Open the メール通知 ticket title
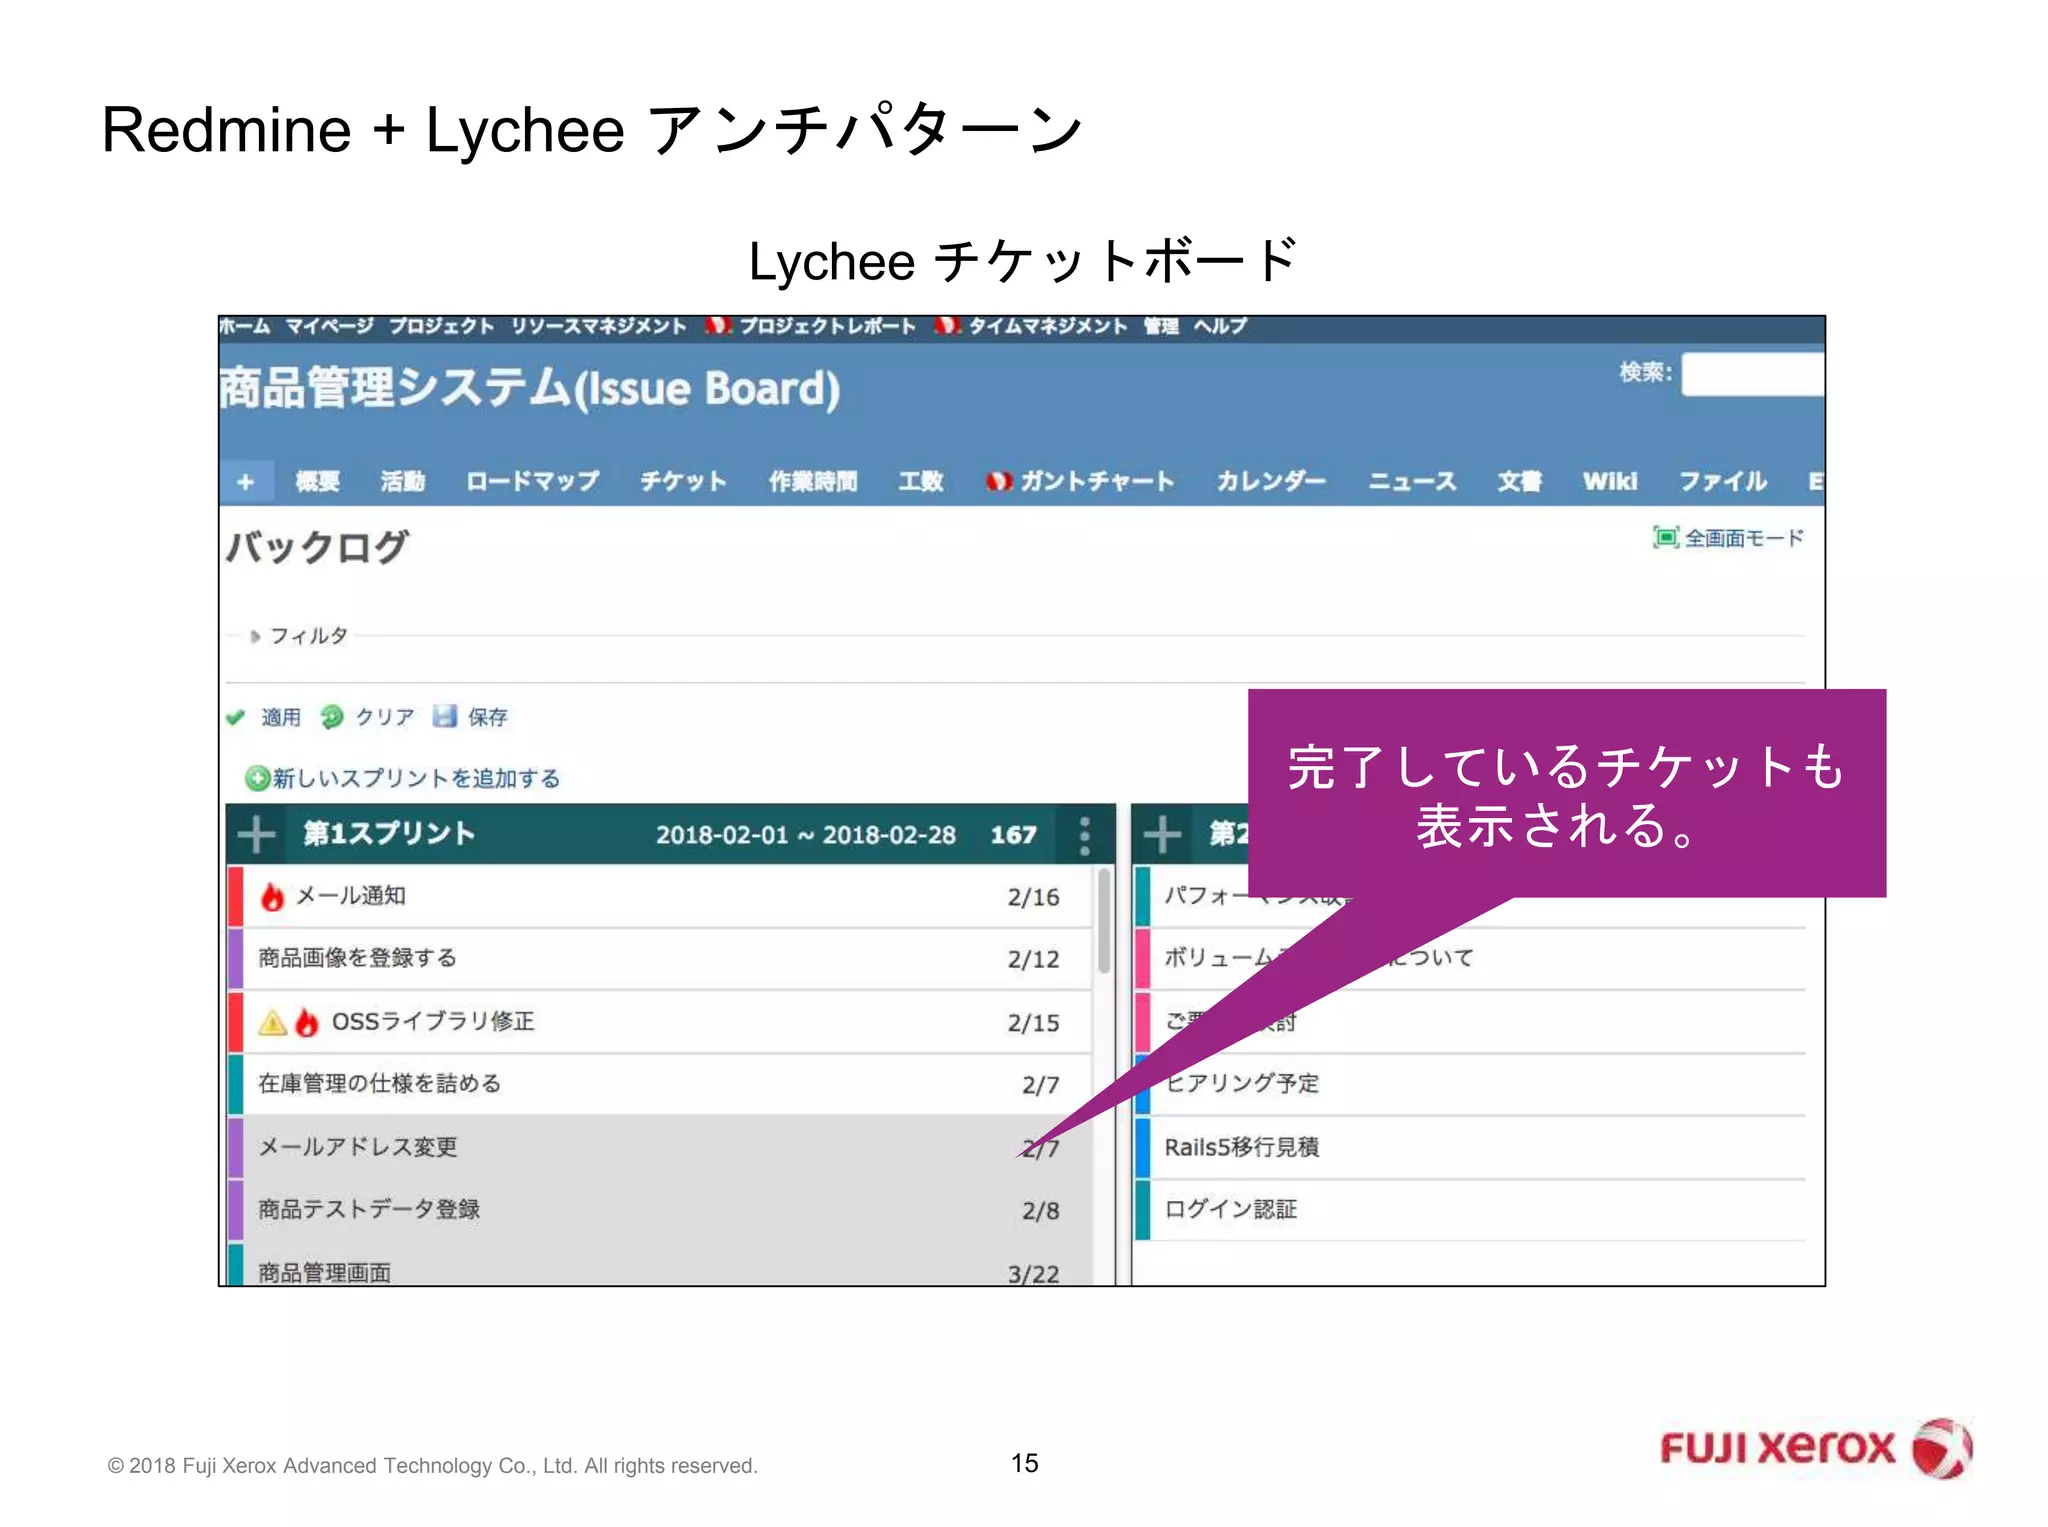 click(x=351, y=895)
